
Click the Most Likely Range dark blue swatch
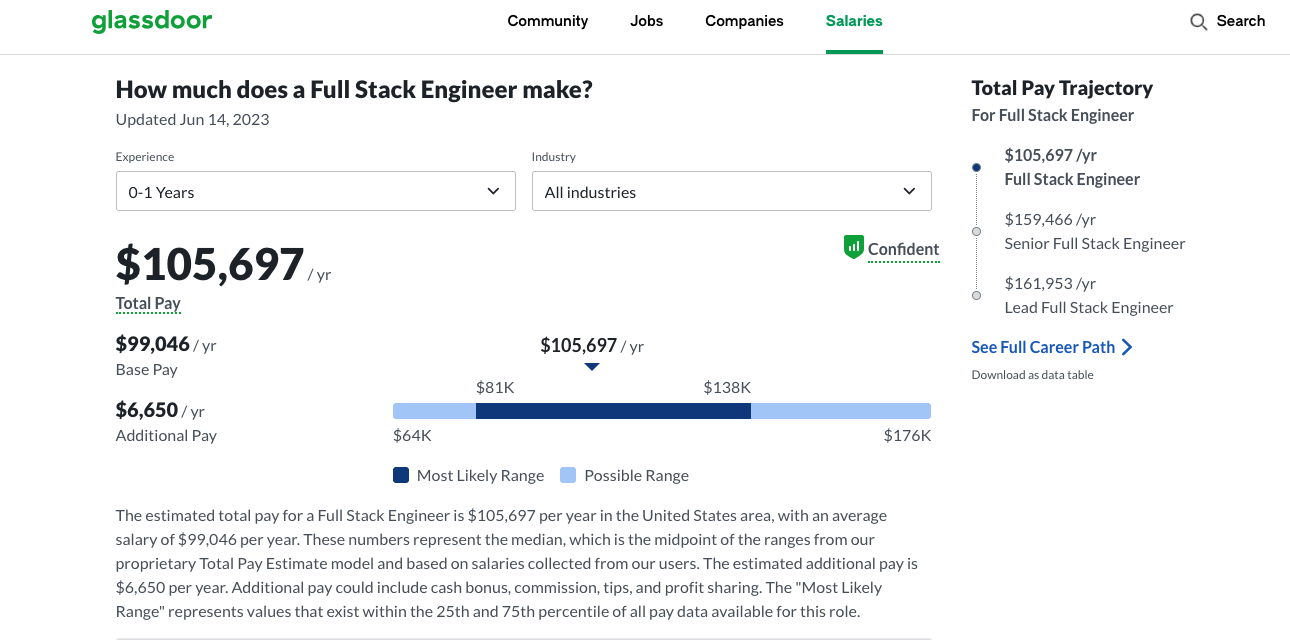401,476
